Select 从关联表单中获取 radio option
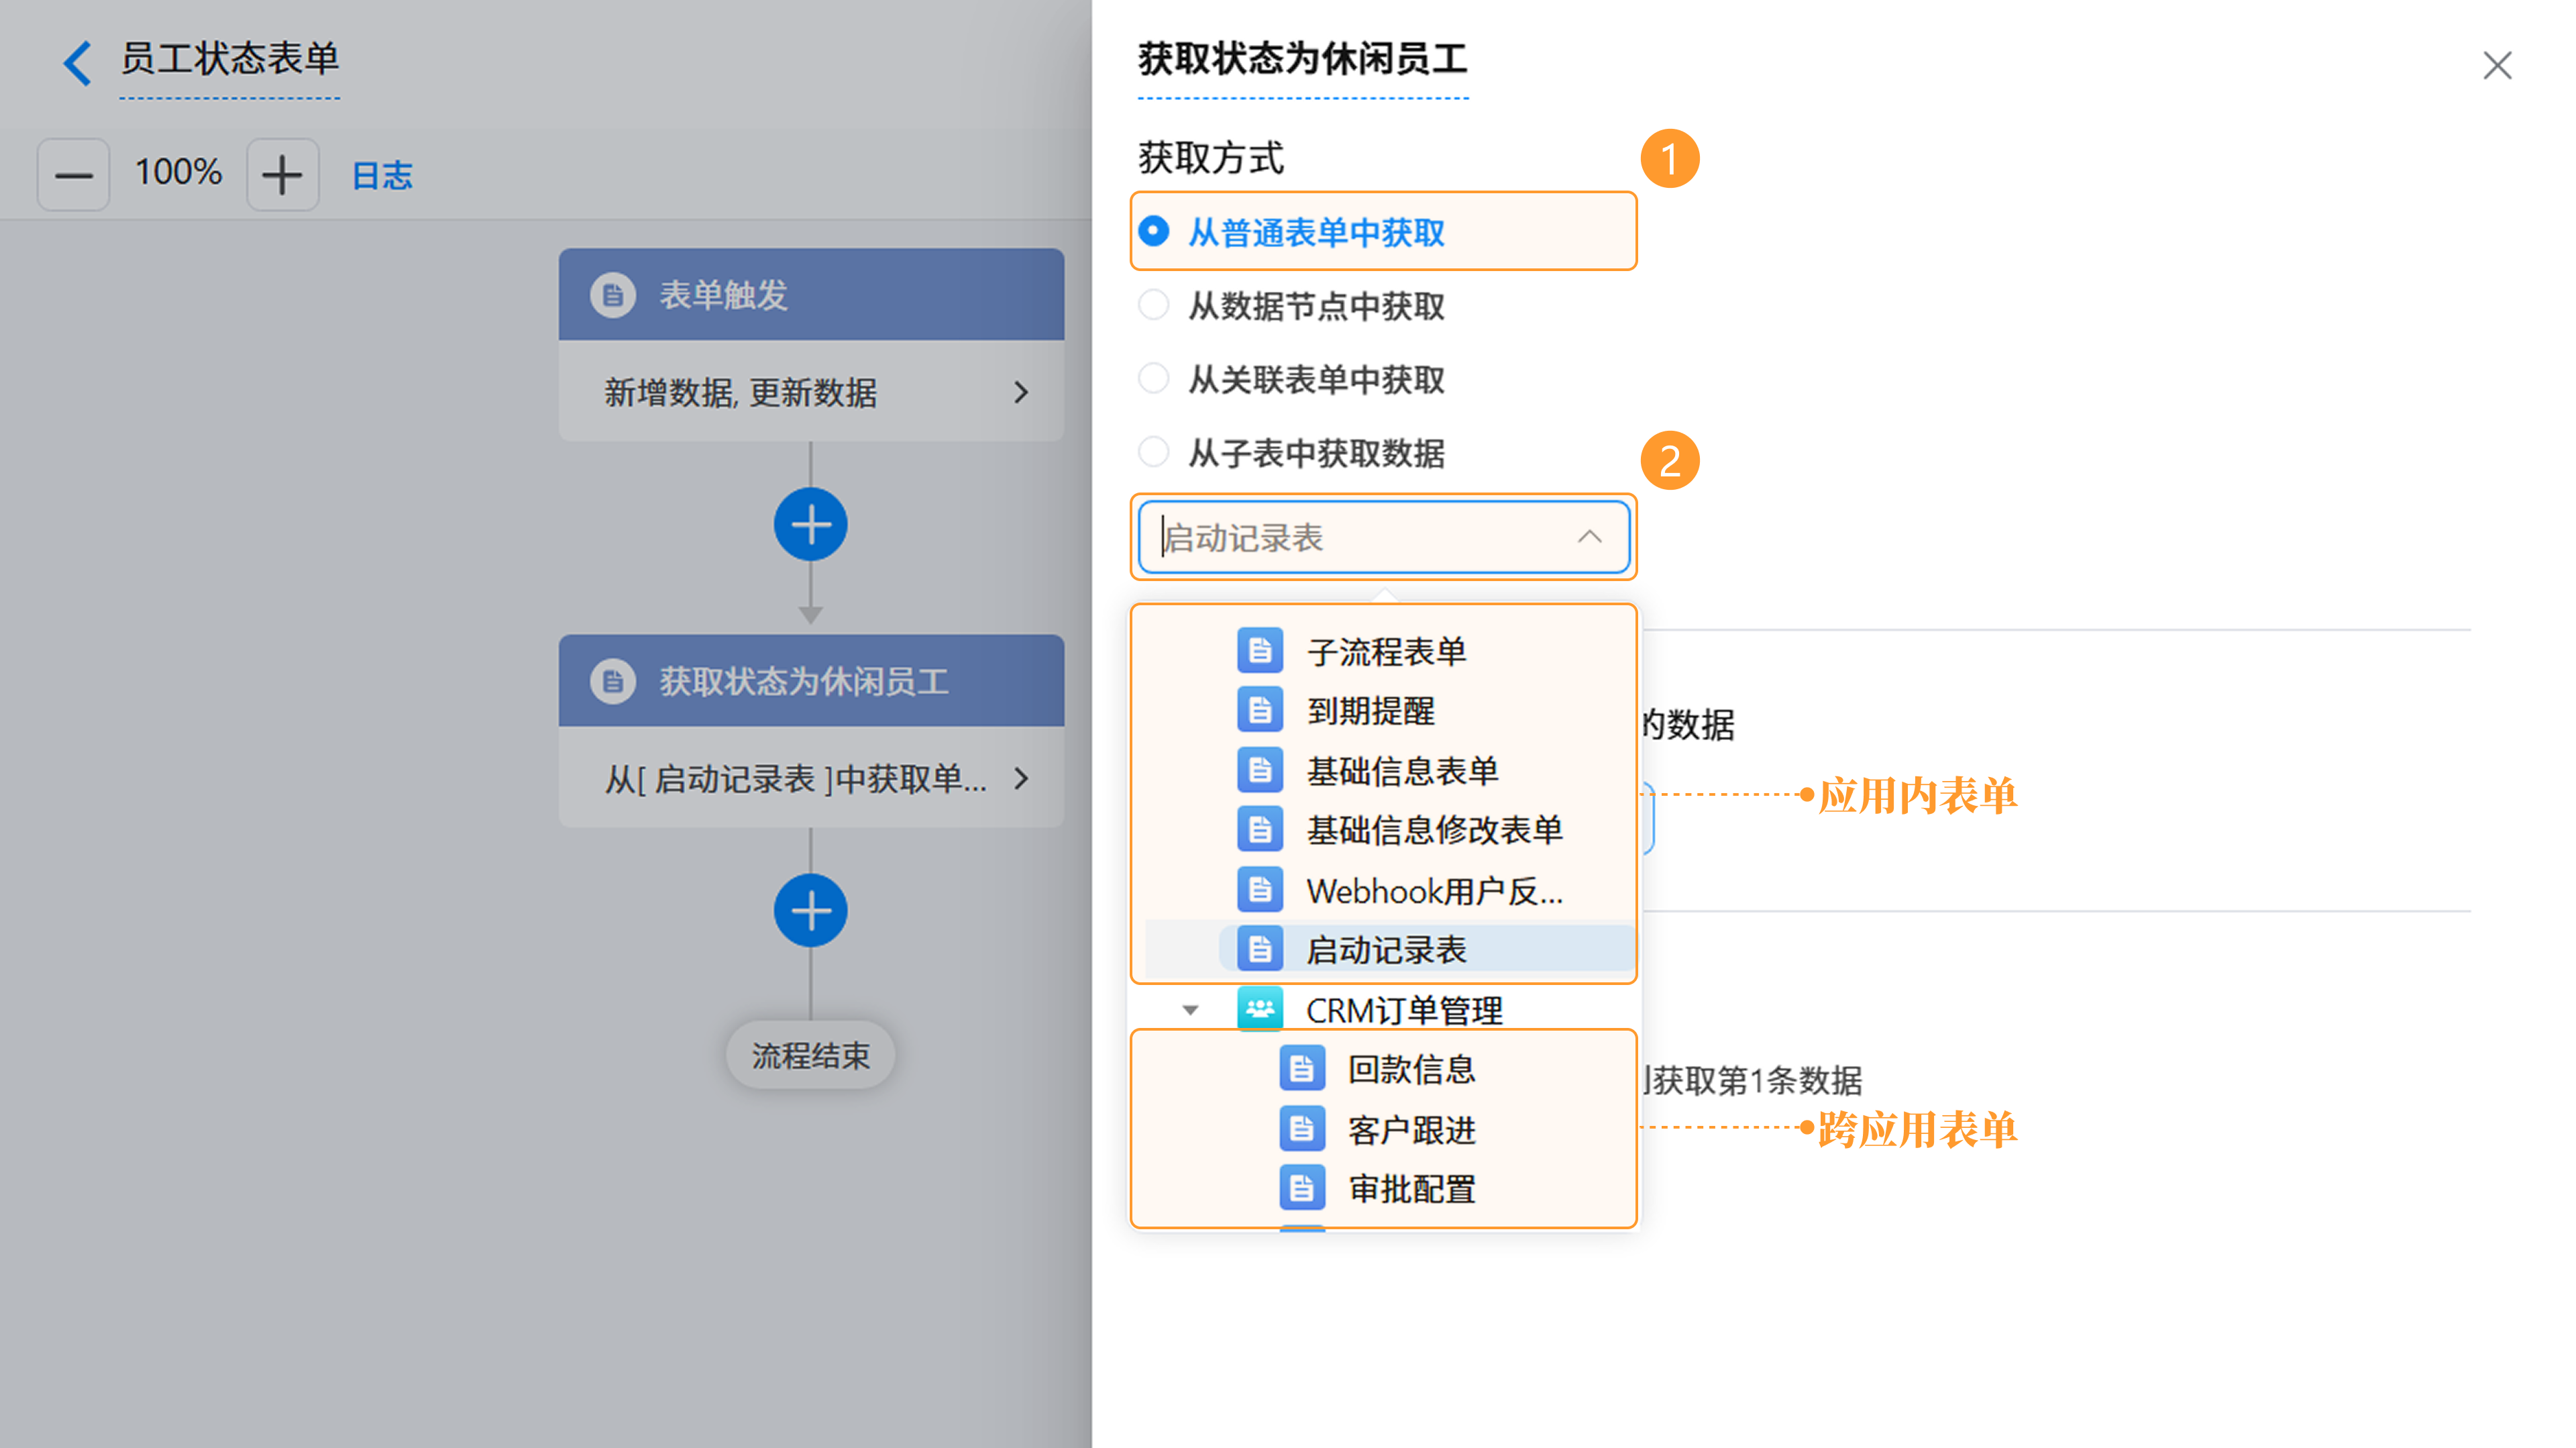 [1292, 379]
